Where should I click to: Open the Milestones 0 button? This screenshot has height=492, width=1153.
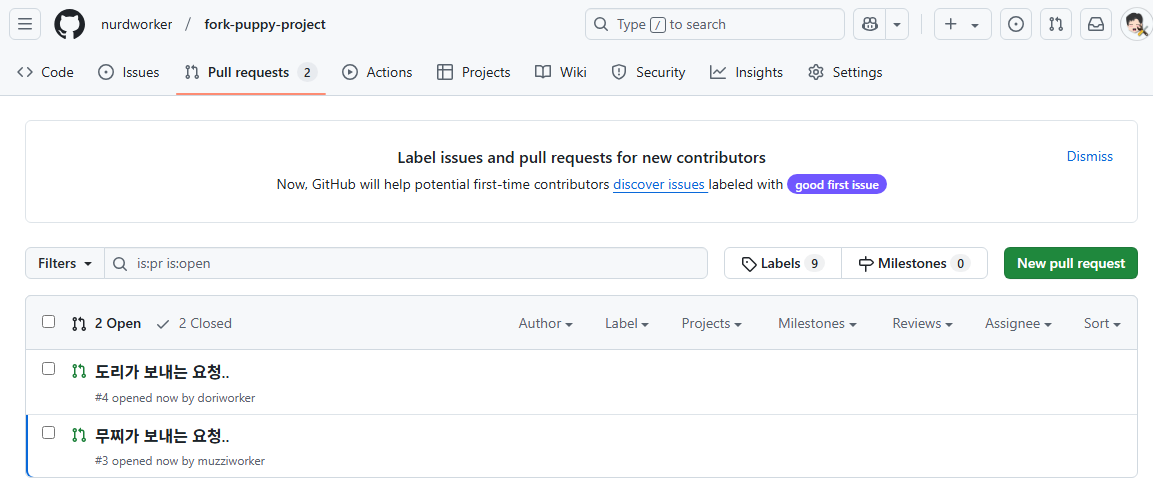click(914, 263)
